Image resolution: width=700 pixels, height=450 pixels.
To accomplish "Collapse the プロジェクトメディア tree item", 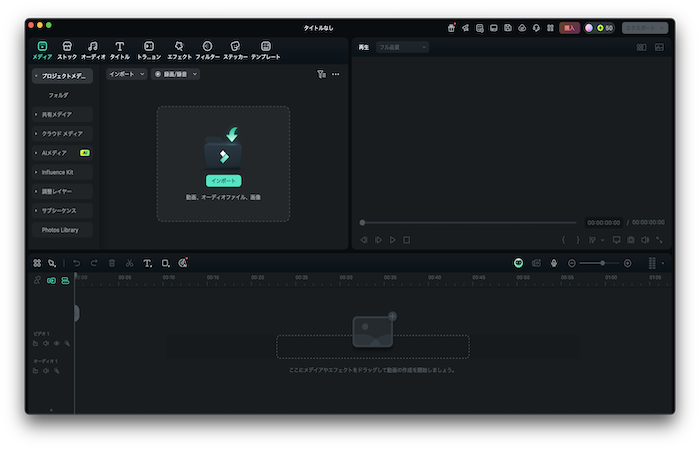I will coord(36,76).
